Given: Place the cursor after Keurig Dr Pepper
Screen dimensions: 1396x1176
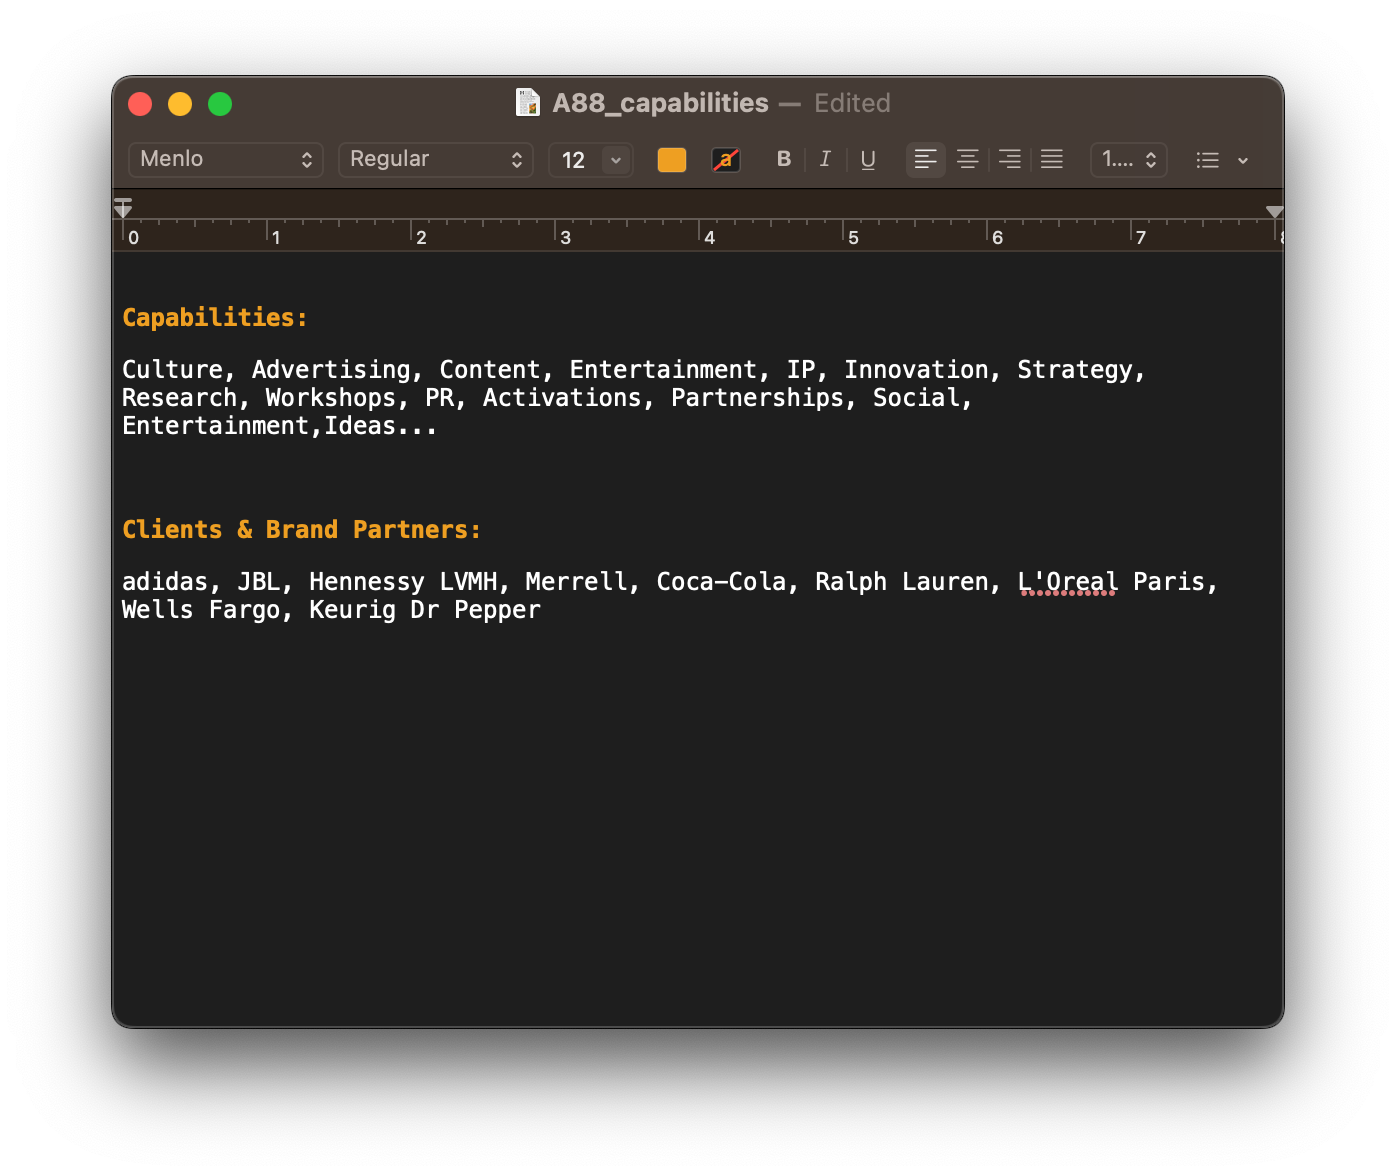Looking at the screenshot, I should (545, 609).
